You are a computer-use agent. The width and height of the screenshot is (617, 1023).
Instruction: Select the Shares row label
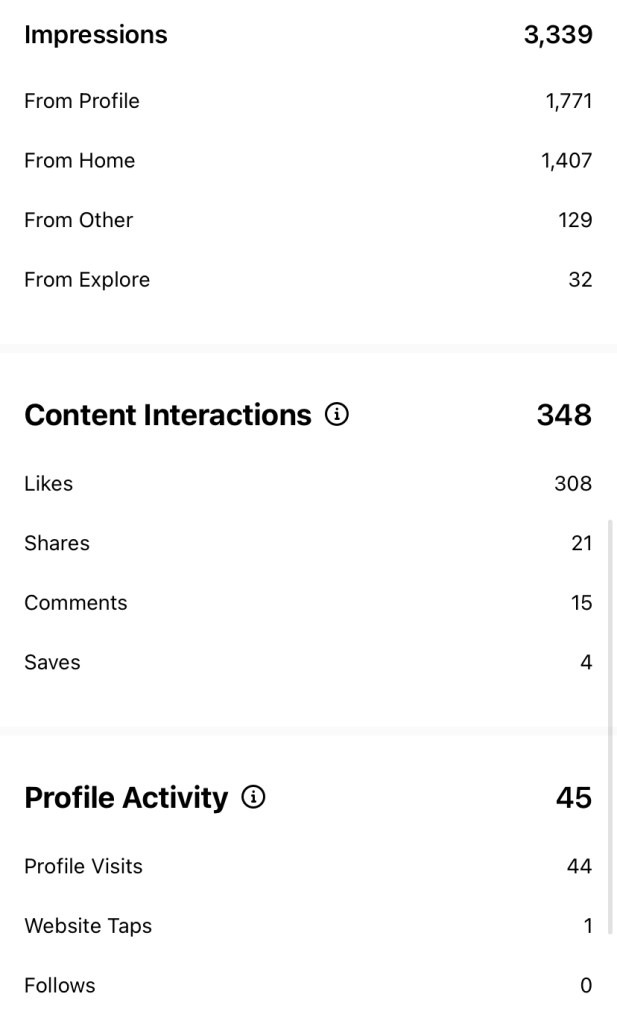[57, 543]
